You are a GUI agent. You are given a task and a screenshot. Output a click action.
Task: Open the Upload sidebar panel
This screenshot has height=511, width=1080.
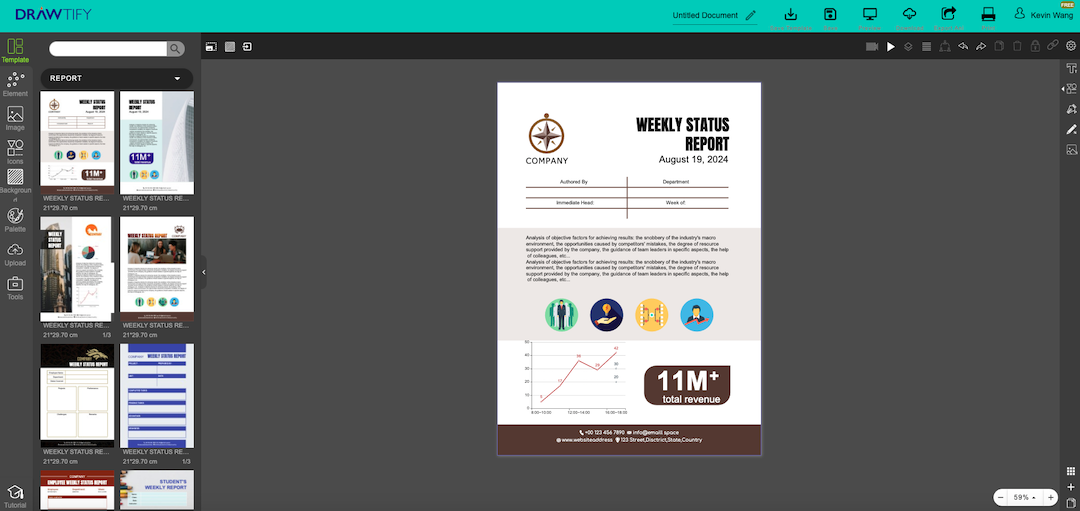(15, 254)
